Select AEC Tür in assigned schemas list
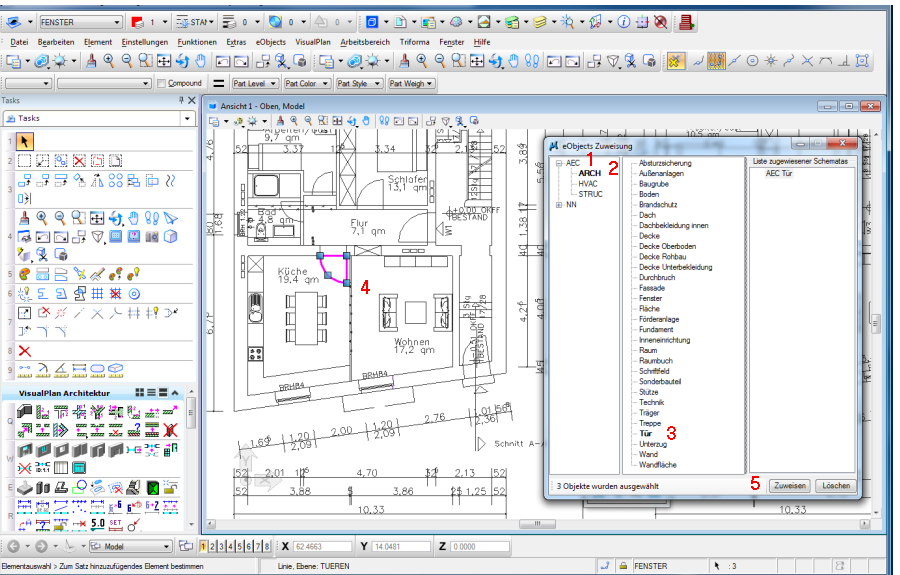The image size is (900, 575). tap(778, 173)
